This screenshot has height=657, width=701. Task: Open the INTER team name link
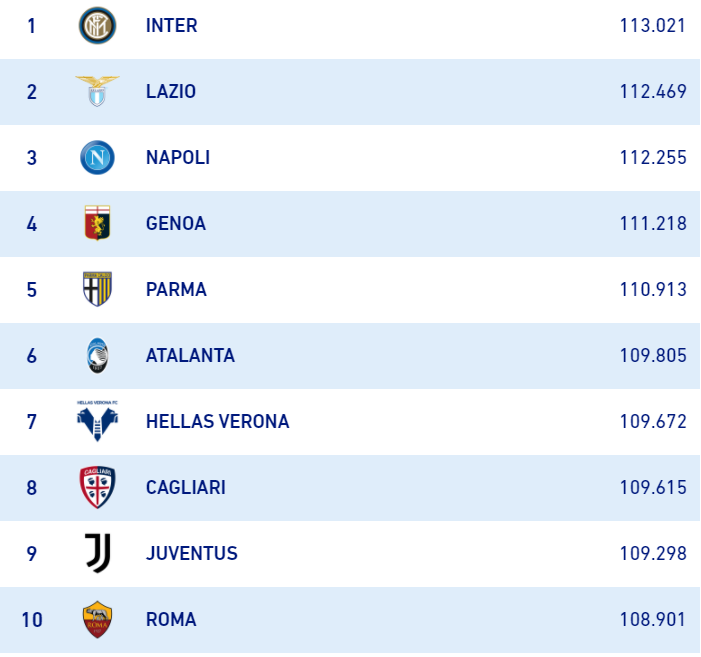tap(171, 26)
